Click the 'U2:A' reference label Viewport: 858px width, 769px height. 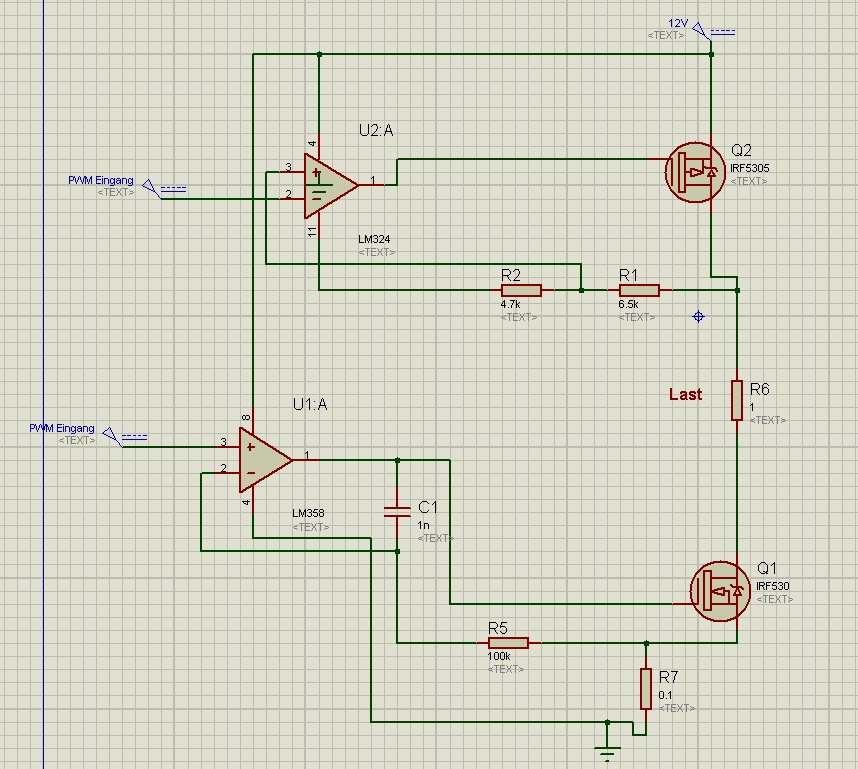coord(376,130)
